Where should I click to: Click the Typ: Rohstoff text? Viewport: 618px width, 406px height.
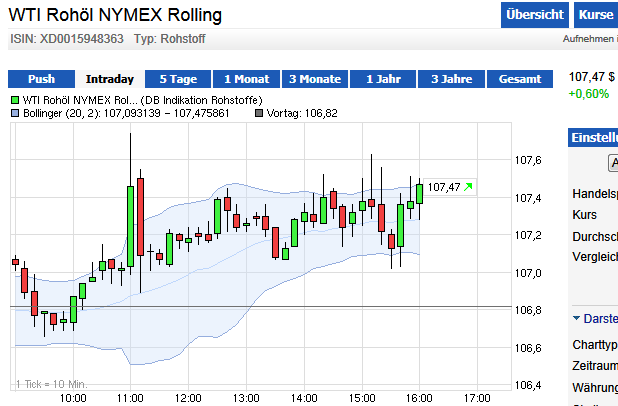click(169, 39)
